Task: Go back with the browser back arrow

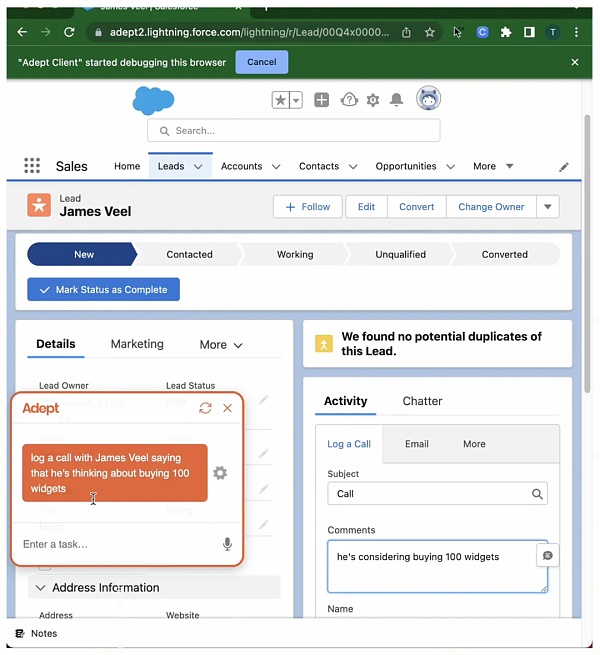Action: [x=22, y=32]
